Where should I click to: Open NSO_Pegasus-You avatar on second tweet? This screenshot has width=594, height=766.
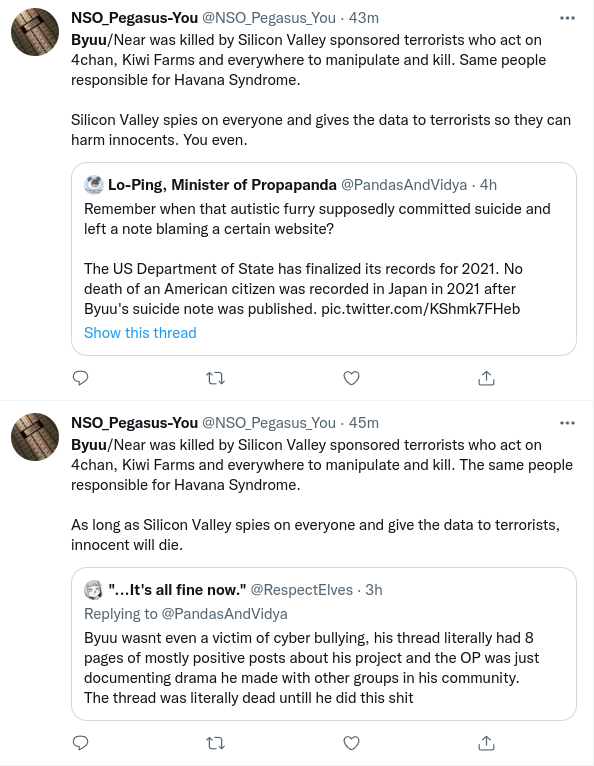coord(35,437)
